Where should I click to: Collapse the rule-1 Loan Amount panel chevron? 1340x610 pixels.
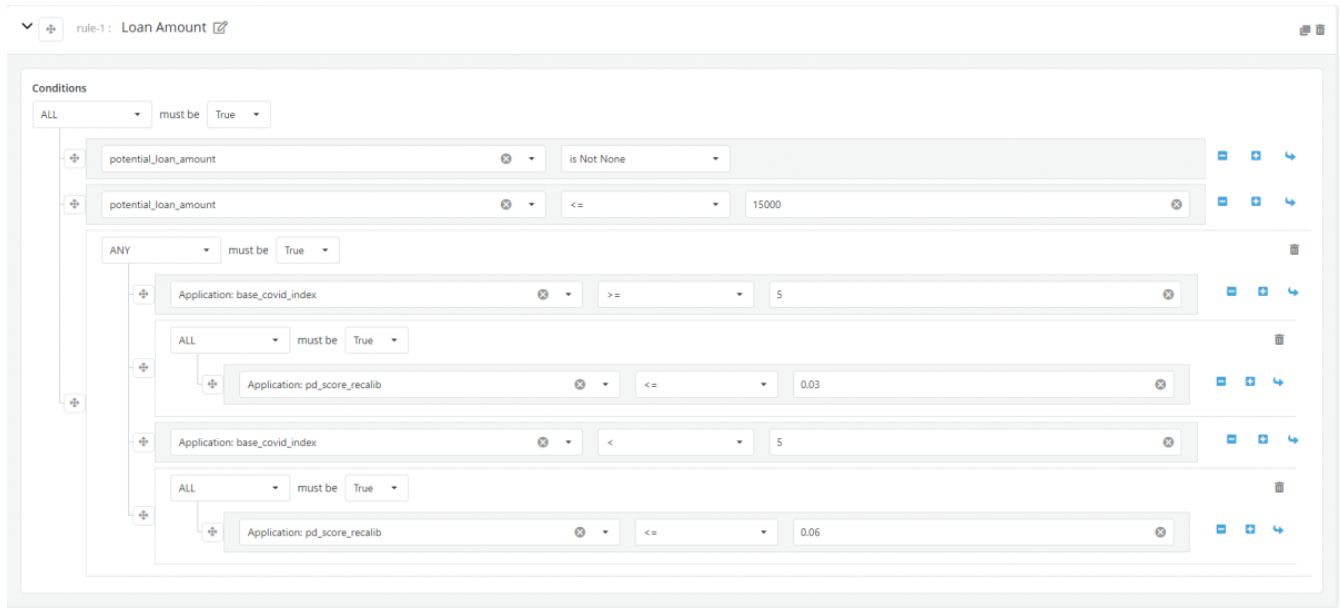[x=23, y=28]
